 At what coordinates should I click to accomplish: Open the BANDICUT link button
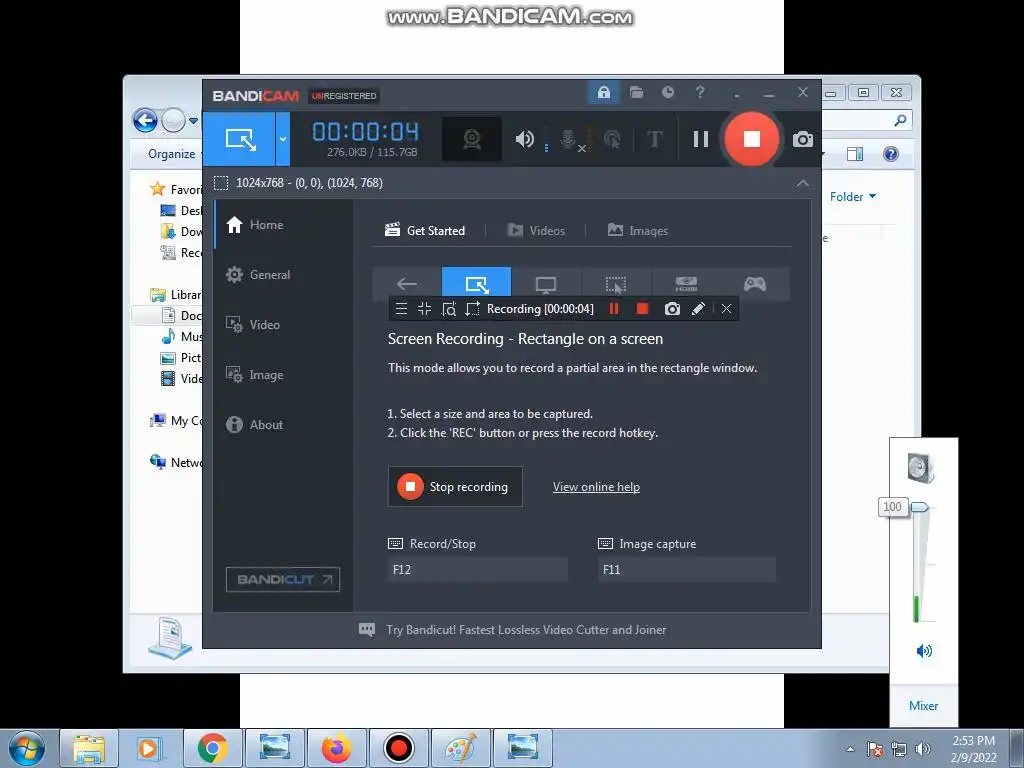(283, 579)
